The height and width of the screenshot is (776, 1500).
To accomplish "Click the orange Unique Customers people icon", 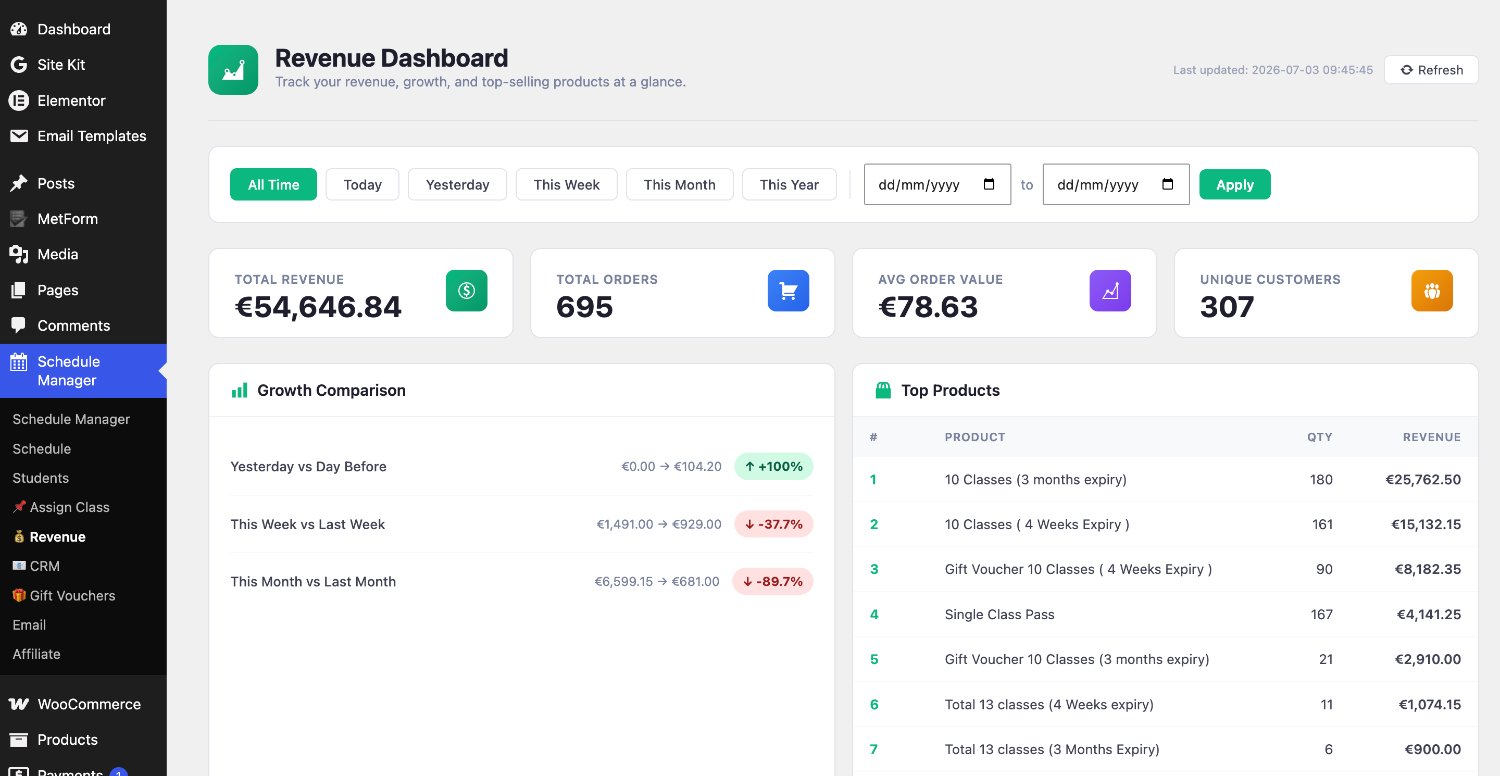I will tap(1432, 291).
